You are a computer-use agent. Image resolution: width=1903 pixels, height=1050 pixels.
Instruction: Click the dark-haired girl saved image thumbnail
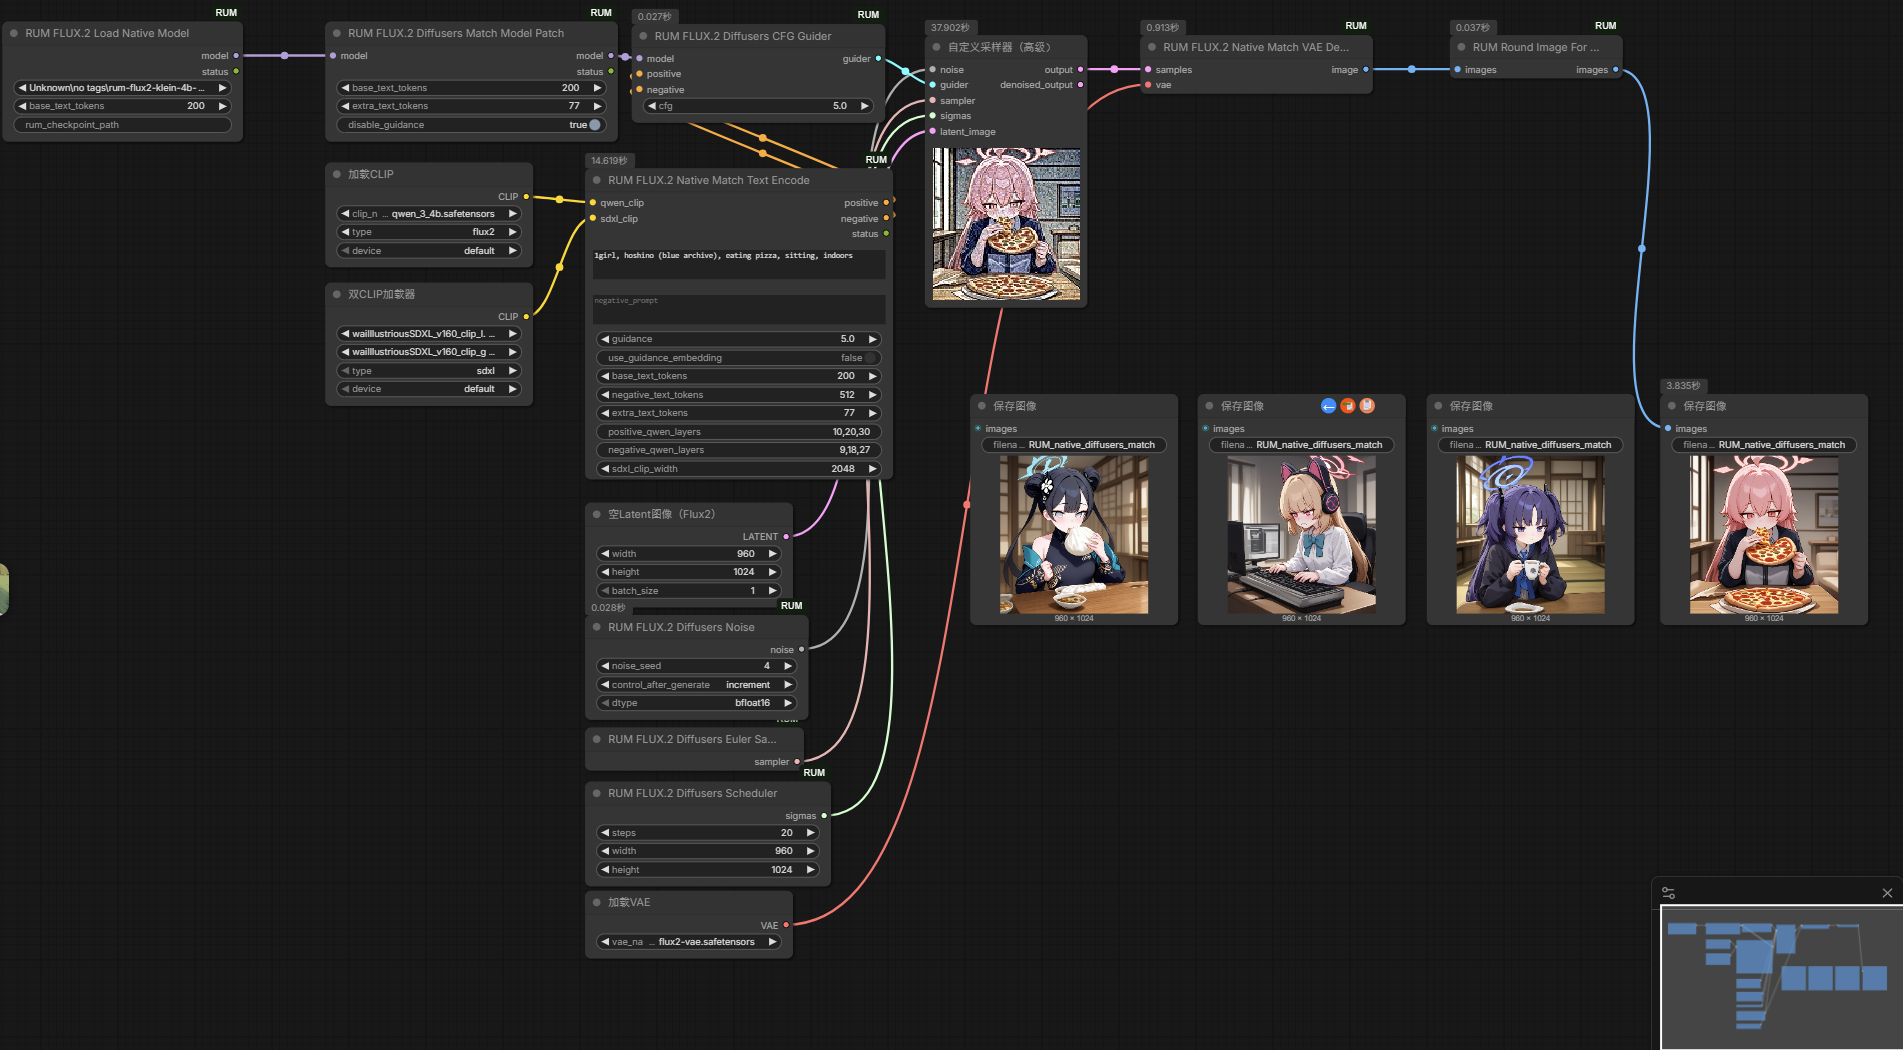1074,535
